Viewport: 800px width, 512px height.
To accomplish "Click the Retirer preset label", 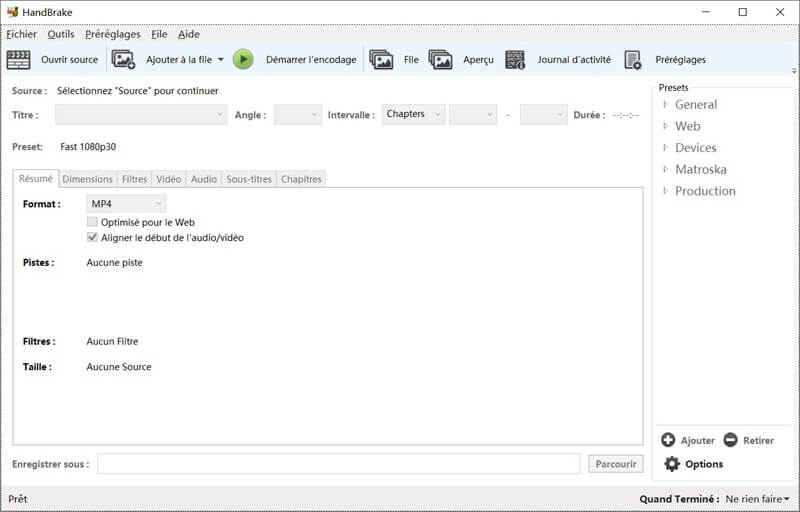I will pos(758,441).
